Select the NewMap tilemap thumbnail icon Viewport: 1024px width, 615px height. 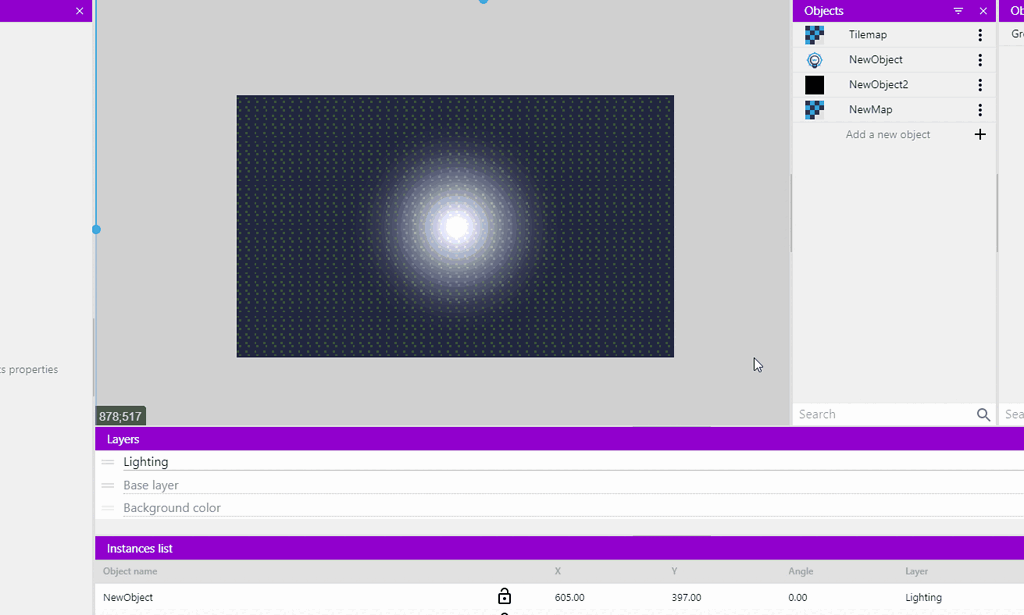coord(814,109)
